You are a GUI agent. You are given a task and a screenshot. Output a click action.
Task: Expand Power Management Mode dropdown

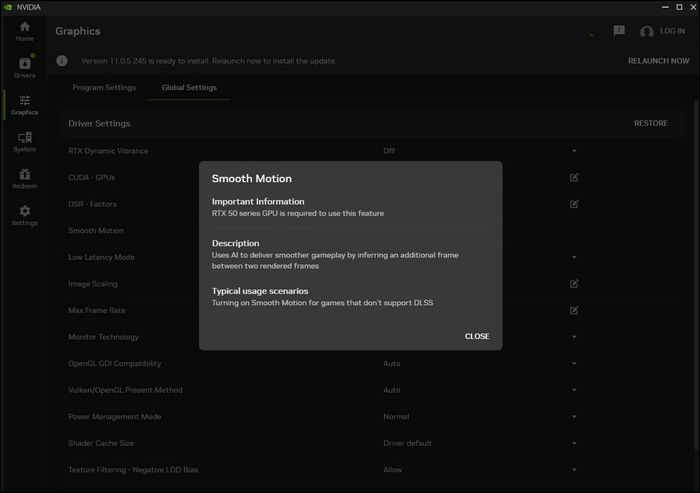574,417
